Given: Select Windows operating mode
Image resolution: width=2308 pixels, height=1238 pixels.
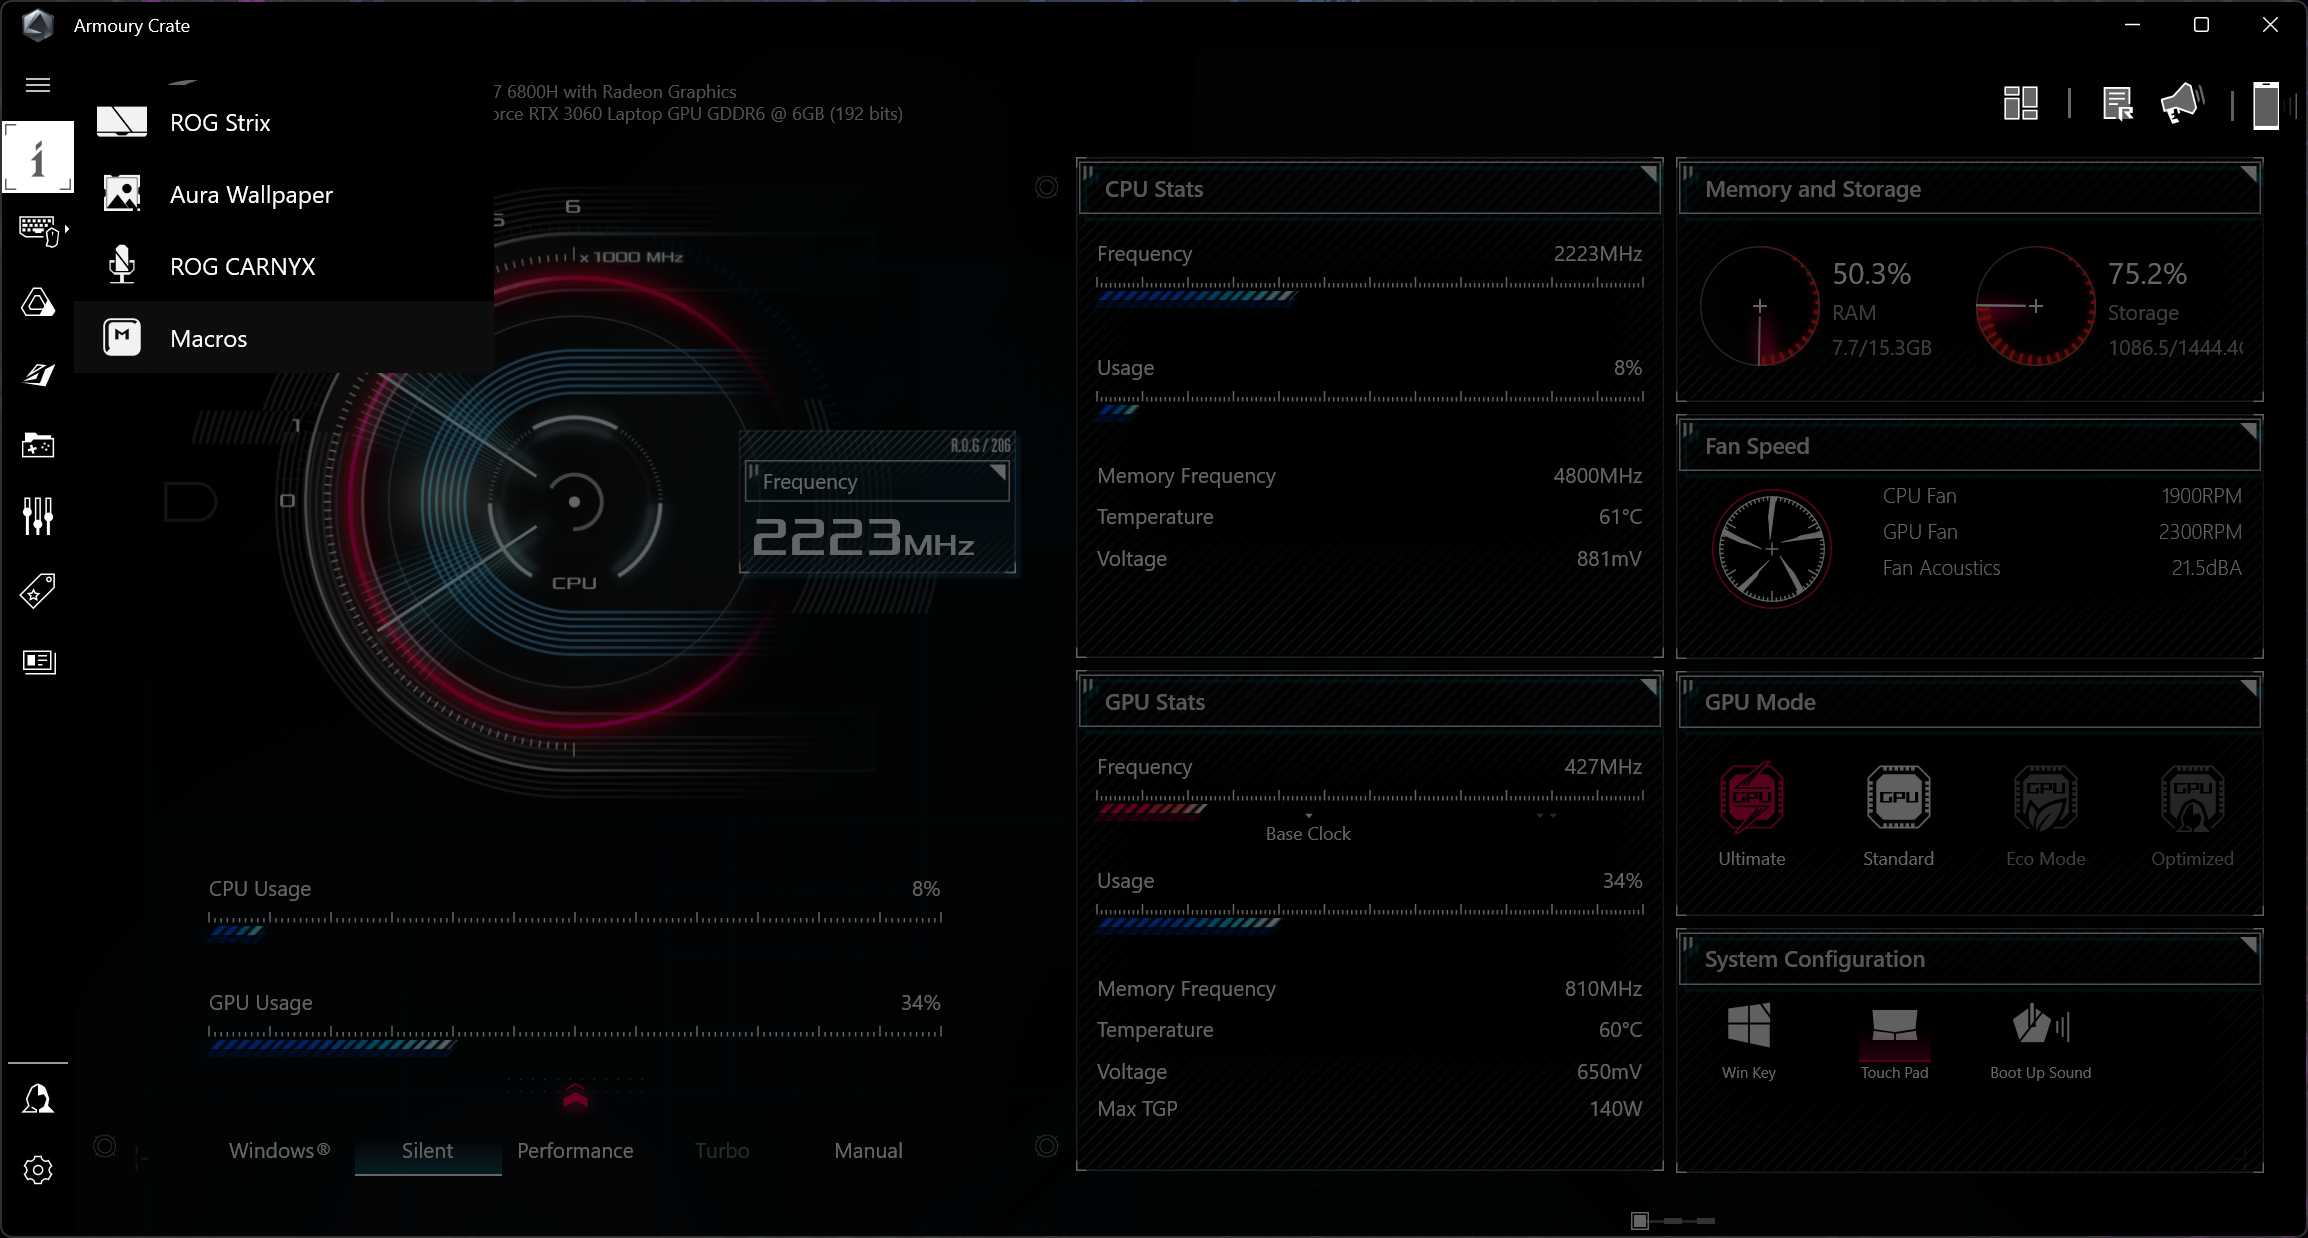Looking at the screenshot, I should pos(280,1151).
